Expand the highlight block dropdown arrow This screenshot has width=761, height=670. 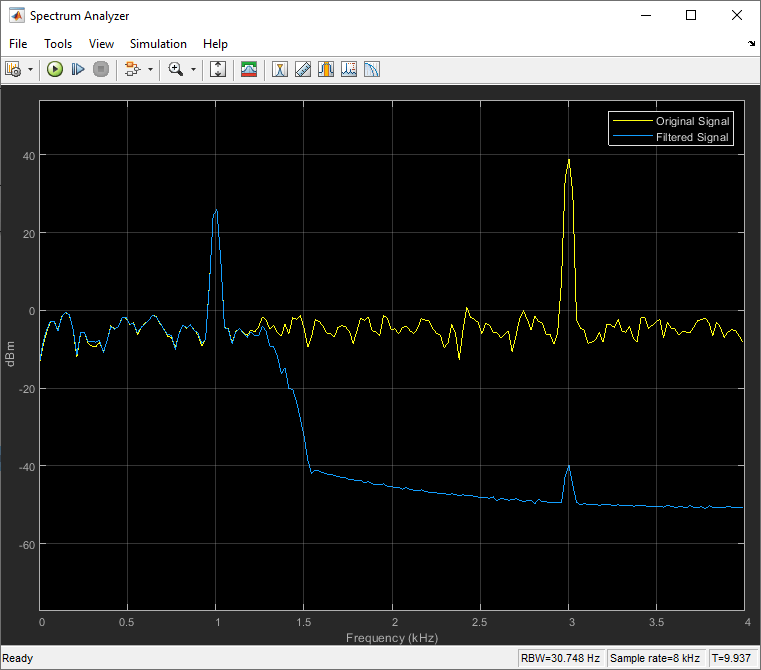pos(150,70)
